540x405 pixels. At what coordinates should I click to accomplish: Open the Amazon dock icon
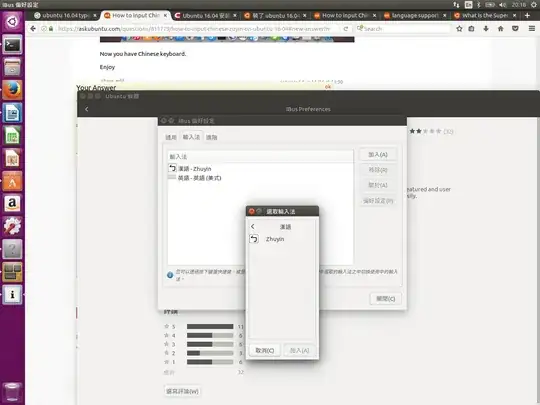click(x=12, y=204)
